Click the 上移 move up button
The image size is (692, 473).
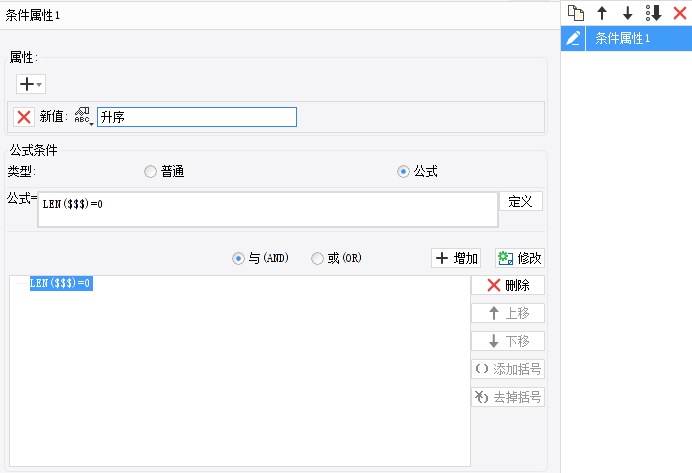coord(508,313)
